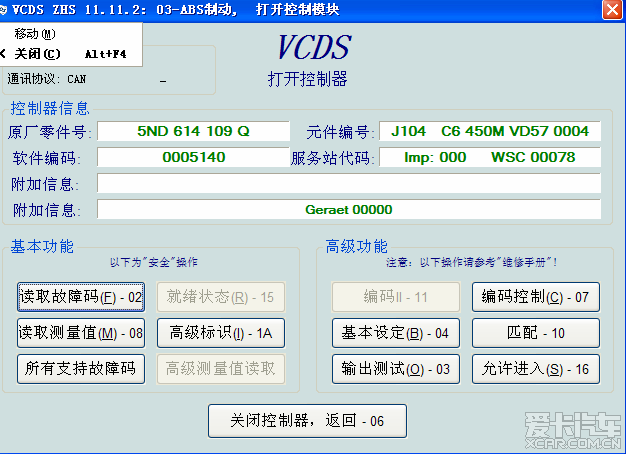
Task: Open 高级标识(I) - 1A
Action: (221, 333)
